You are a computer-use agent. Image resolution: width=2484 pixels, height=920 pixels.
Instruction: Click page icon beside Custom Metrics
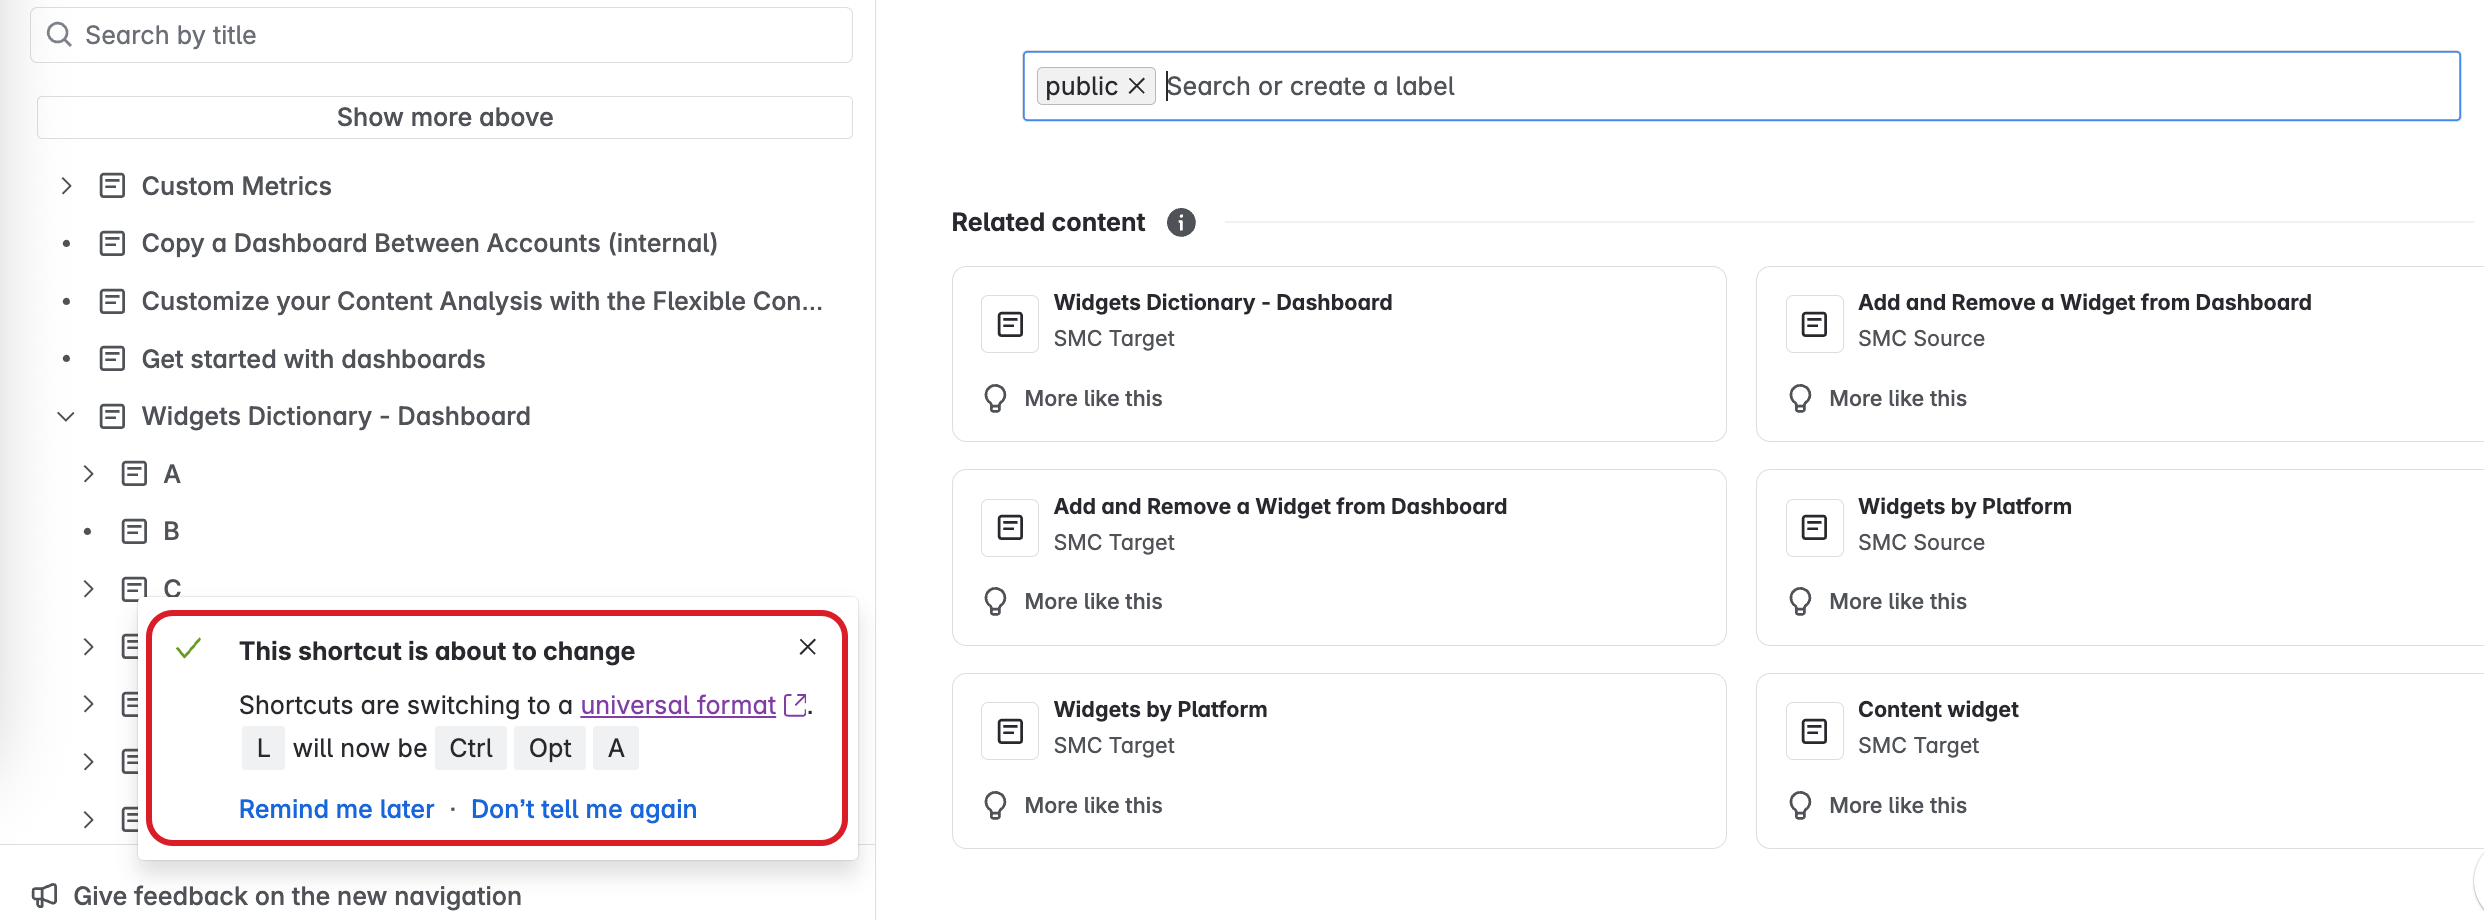(x=112, y=186)
